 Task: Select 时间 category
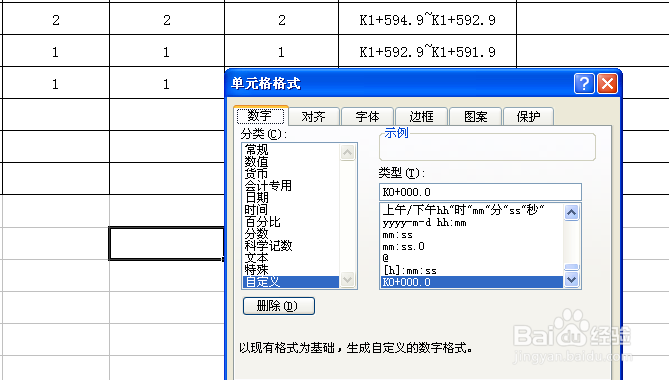[291, 209]
